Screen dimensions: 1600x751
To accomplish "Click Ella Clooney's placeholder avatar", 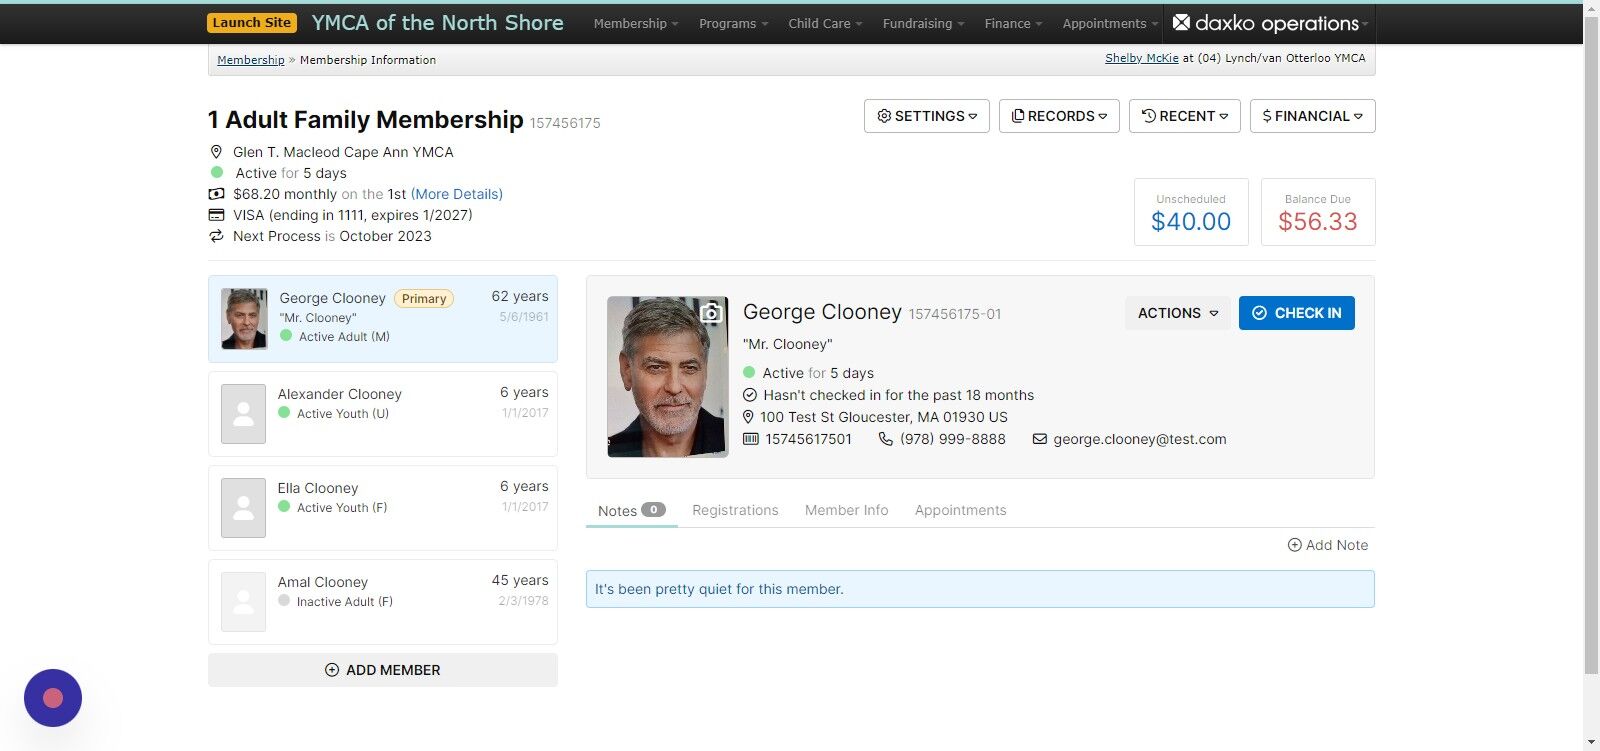I will (x=243, y=508).
